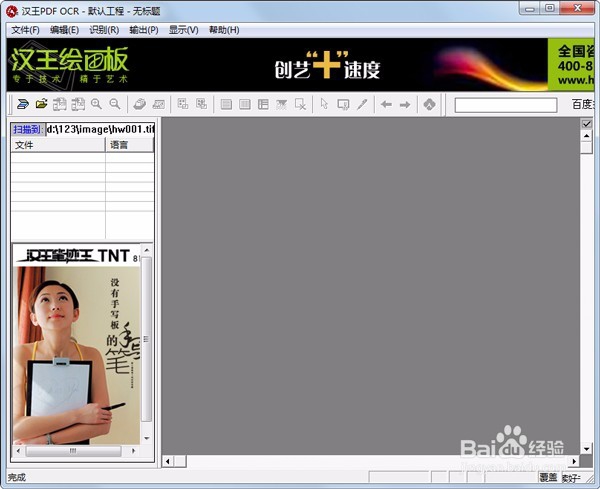Click the thumbnail horizontal scrollbar handle

click(73, 451)
